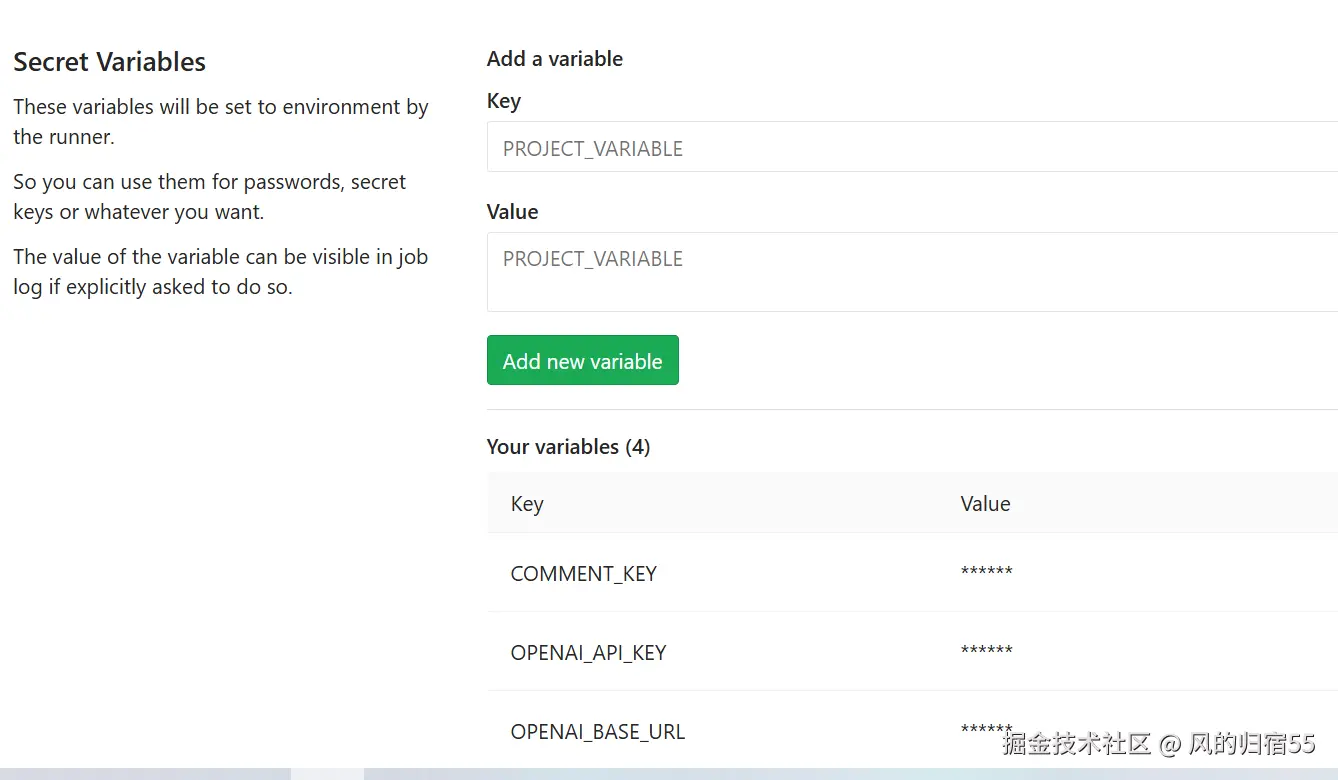Image resolution: width=1338 pixels, height=780 pixels.
Task: Click the paragraph mentioning passwords and secret keys
Action: [209, 197]
